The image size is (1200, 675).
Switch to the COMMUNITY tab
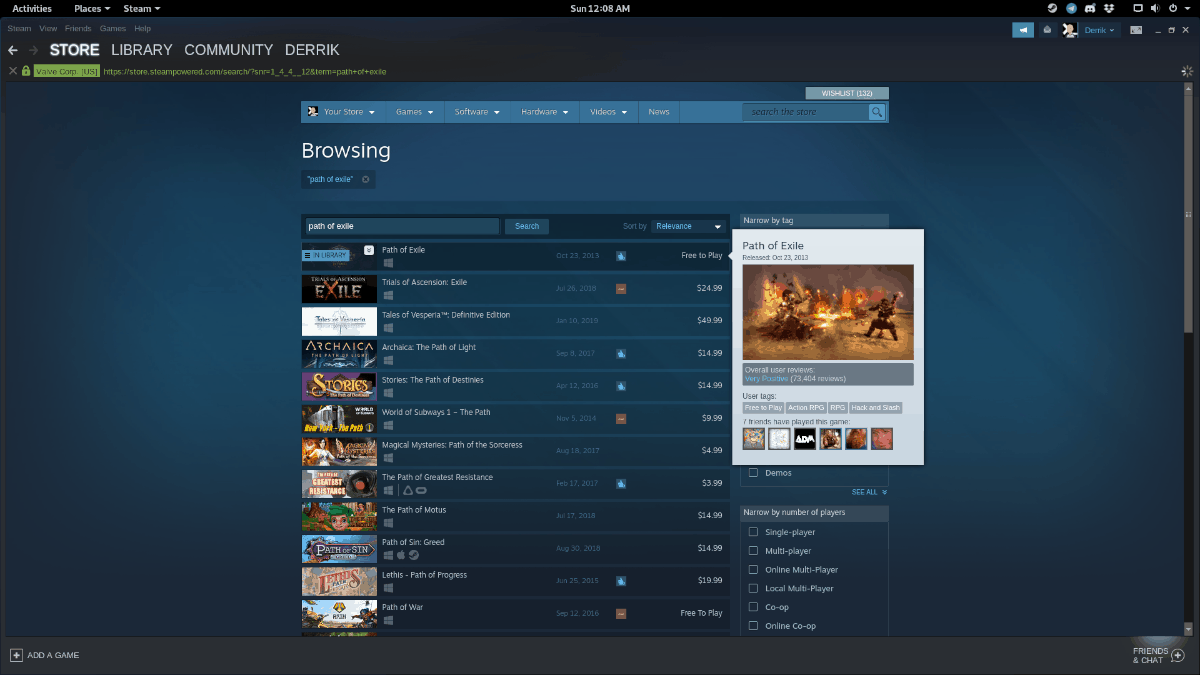[229, 50]
